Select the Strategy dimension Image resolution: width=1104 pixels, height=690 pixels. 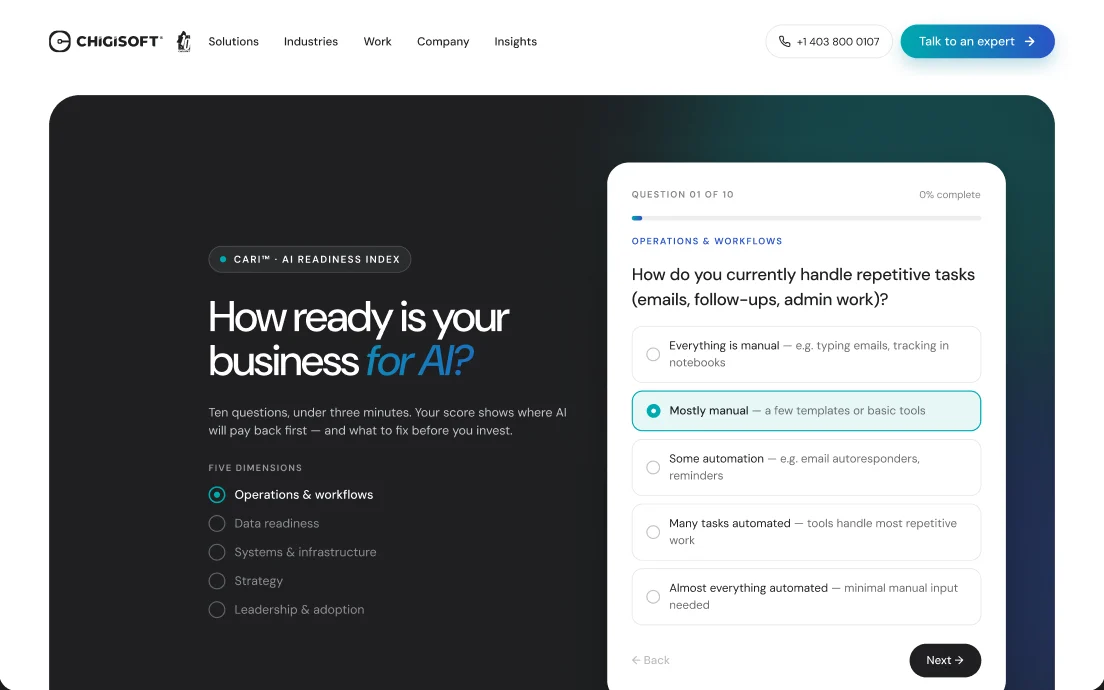pos(246,582)
